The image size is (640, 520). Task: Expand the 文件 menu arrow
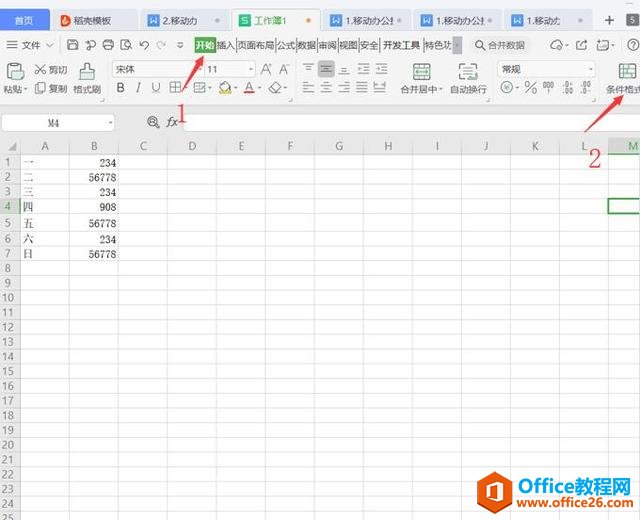(x=50, y=45)
